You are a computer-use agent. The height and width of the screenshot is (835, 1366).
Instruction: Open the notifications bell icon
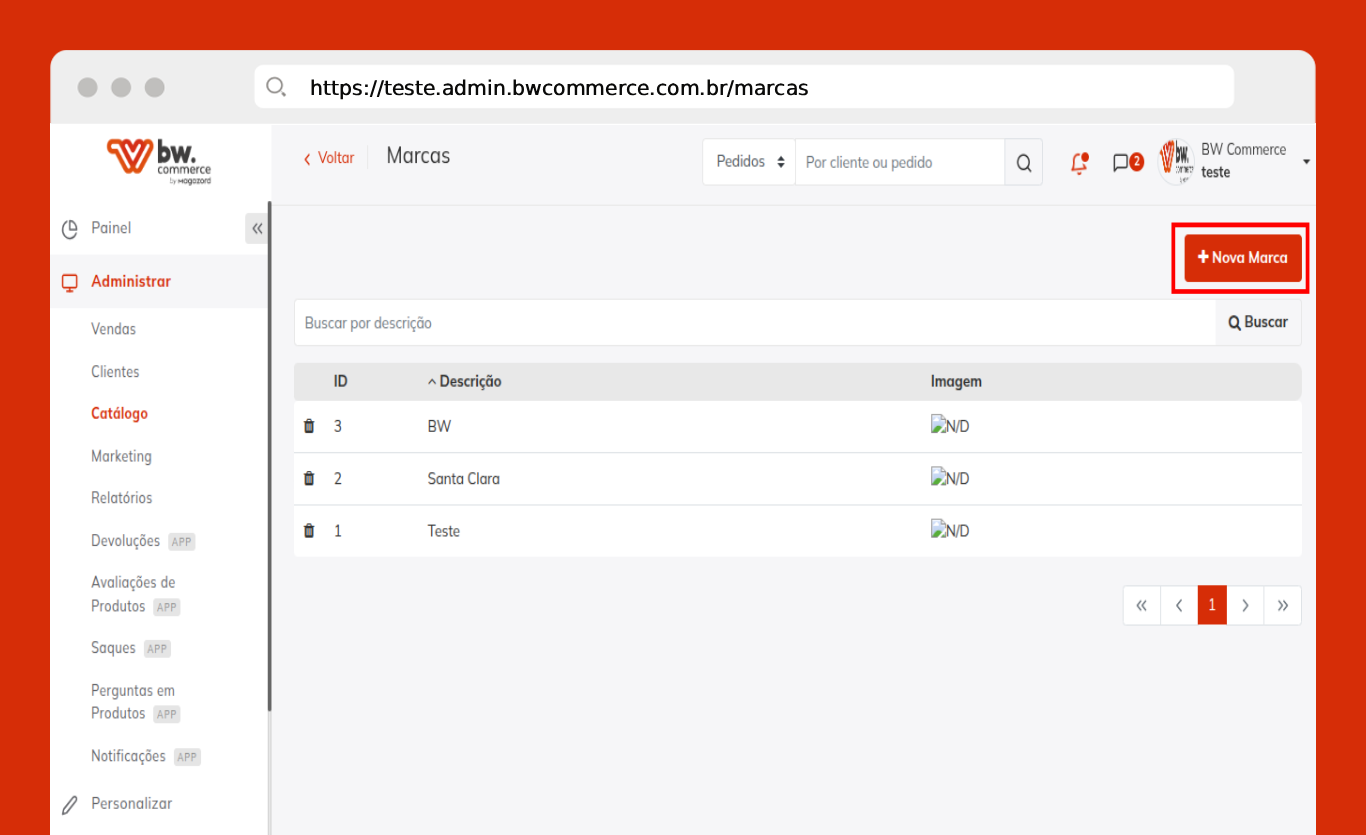pyautogui.click(x=1079, y=163)
